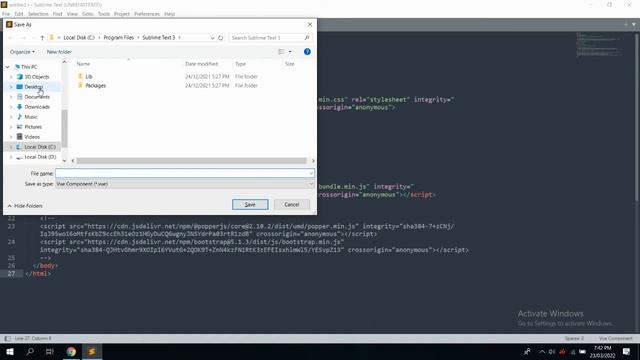
Task: Open the Organize menu
Action: click(22, 52)
